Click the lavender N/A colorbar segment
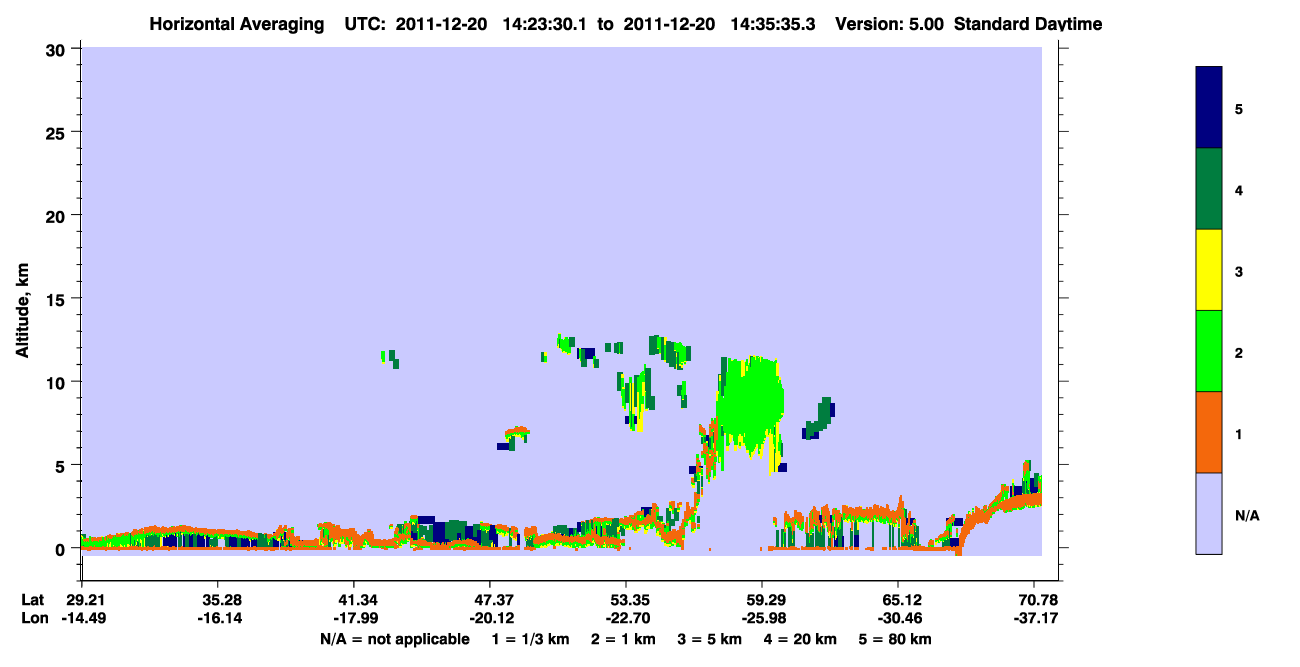 [x=1209, y=513]
